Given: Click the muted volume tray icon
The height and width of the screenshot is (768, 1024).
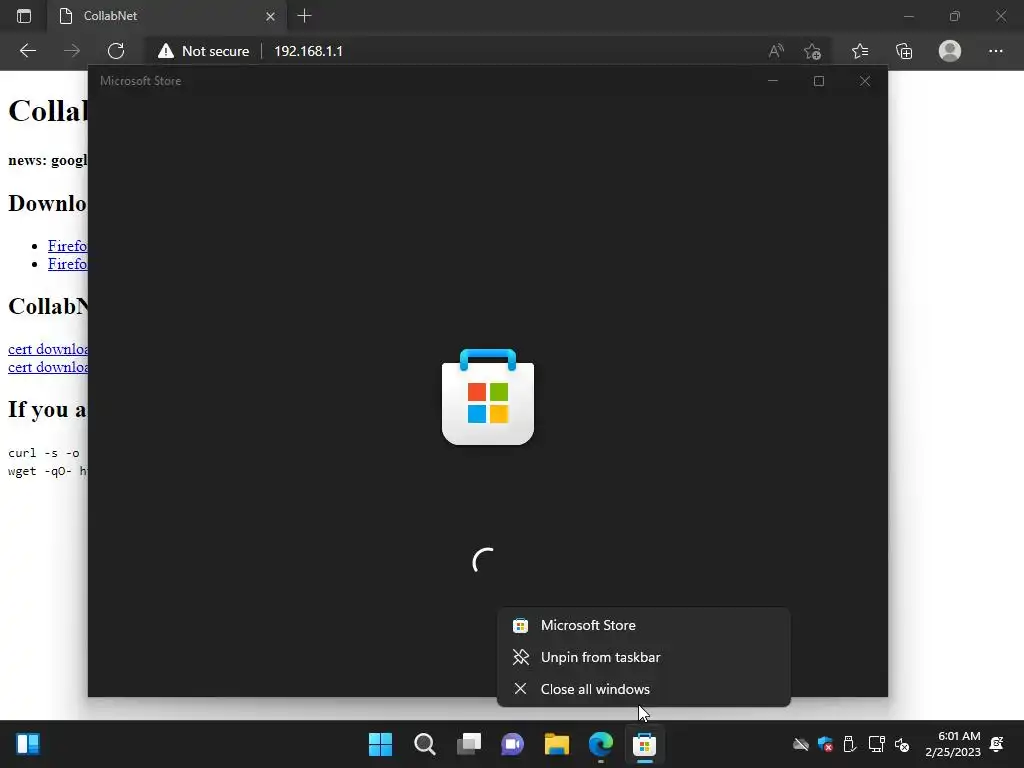Looking at the screenshot, I should pyautogui.click(x=902, y=744).
